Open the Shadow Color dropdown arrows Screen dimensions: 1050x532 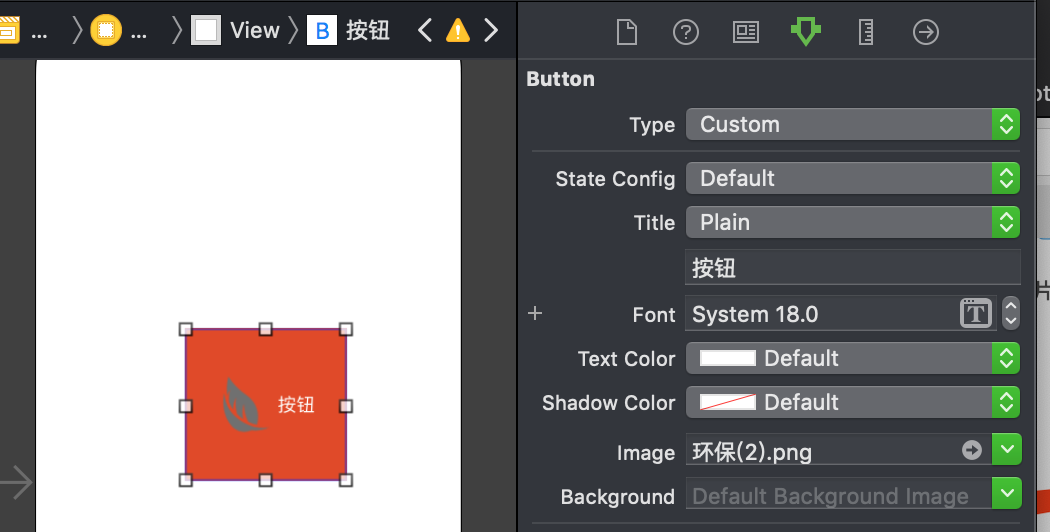(1006, 402)
